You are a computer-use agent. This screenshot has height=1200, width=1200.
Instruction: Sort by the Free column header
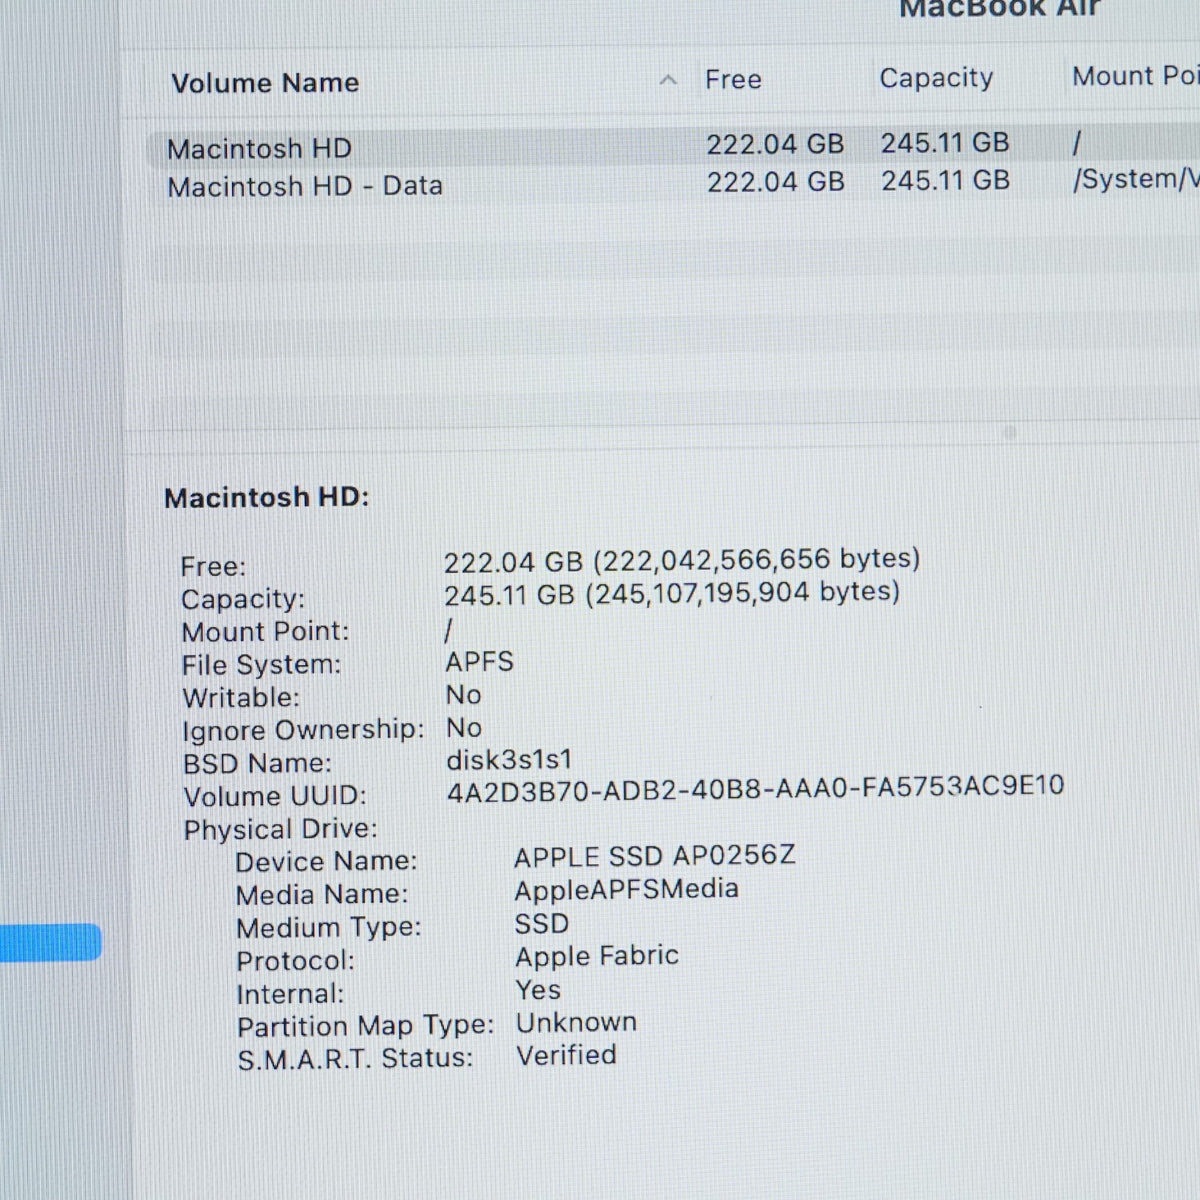tap(733, 79)
